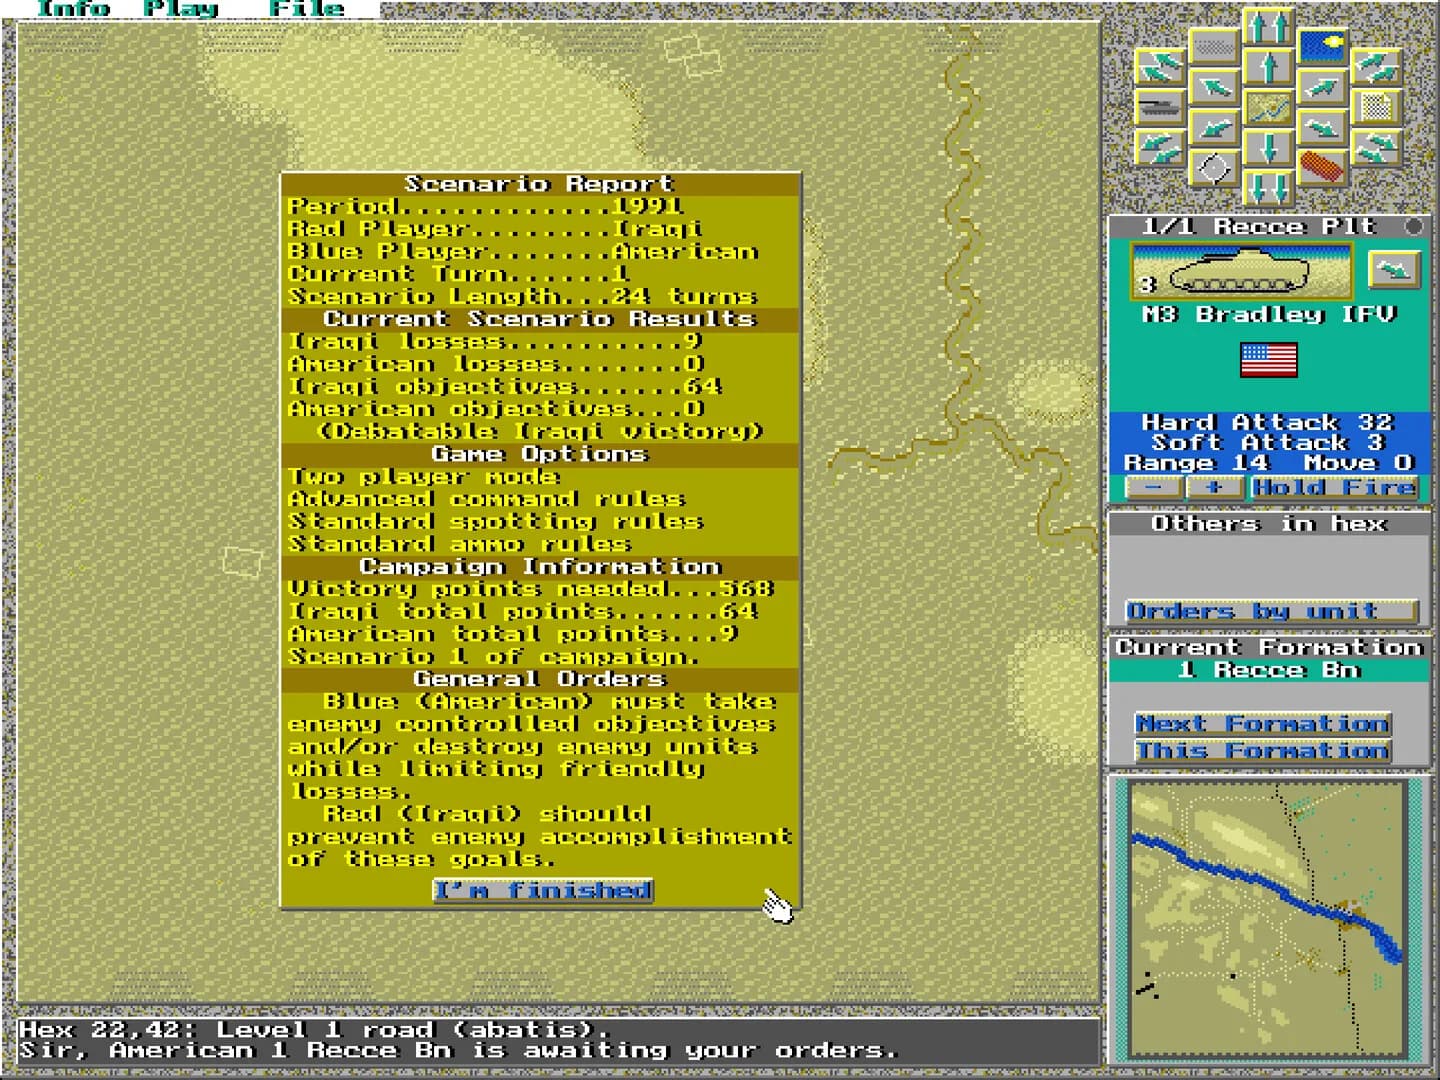Click the double southwest arrows icon
The height and width of the screenshot is (1080, 1440).
click(x=1160, y=148)
